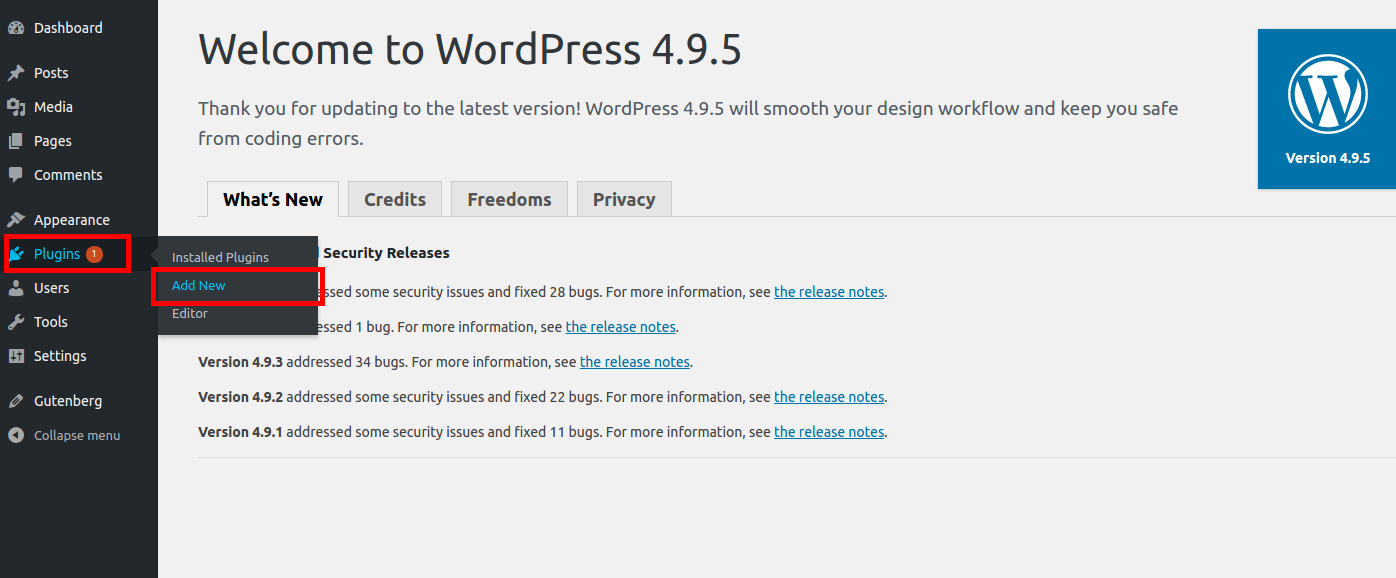Click the Tools wrench icon
The image size is (1396, 578).
point(16,322)
